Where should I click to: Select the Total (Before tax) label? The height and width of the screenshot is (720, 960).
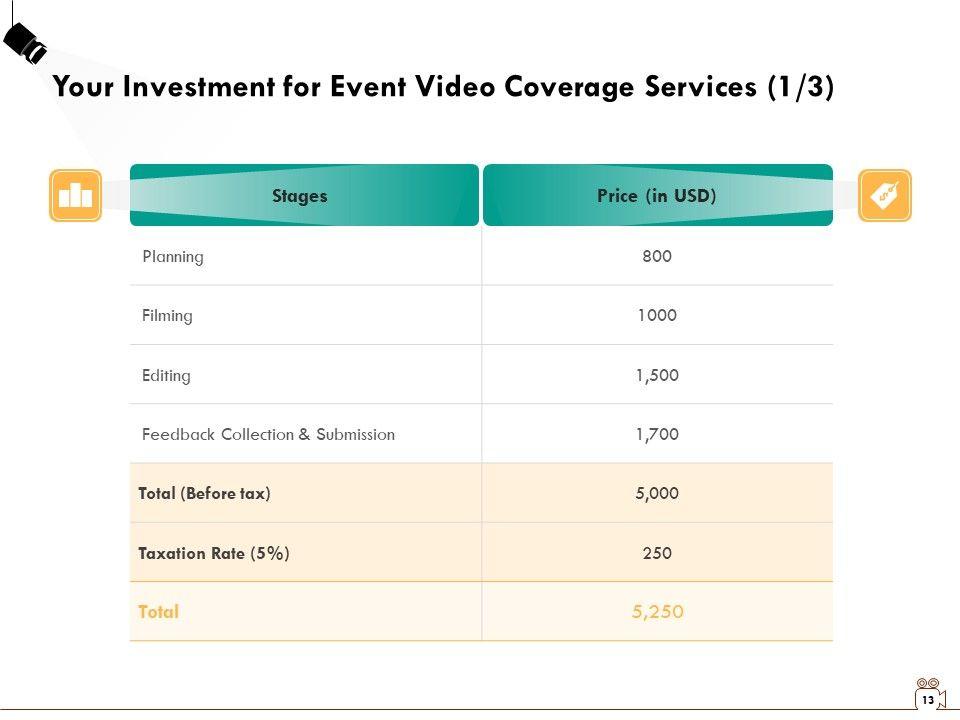click(204, 494)
